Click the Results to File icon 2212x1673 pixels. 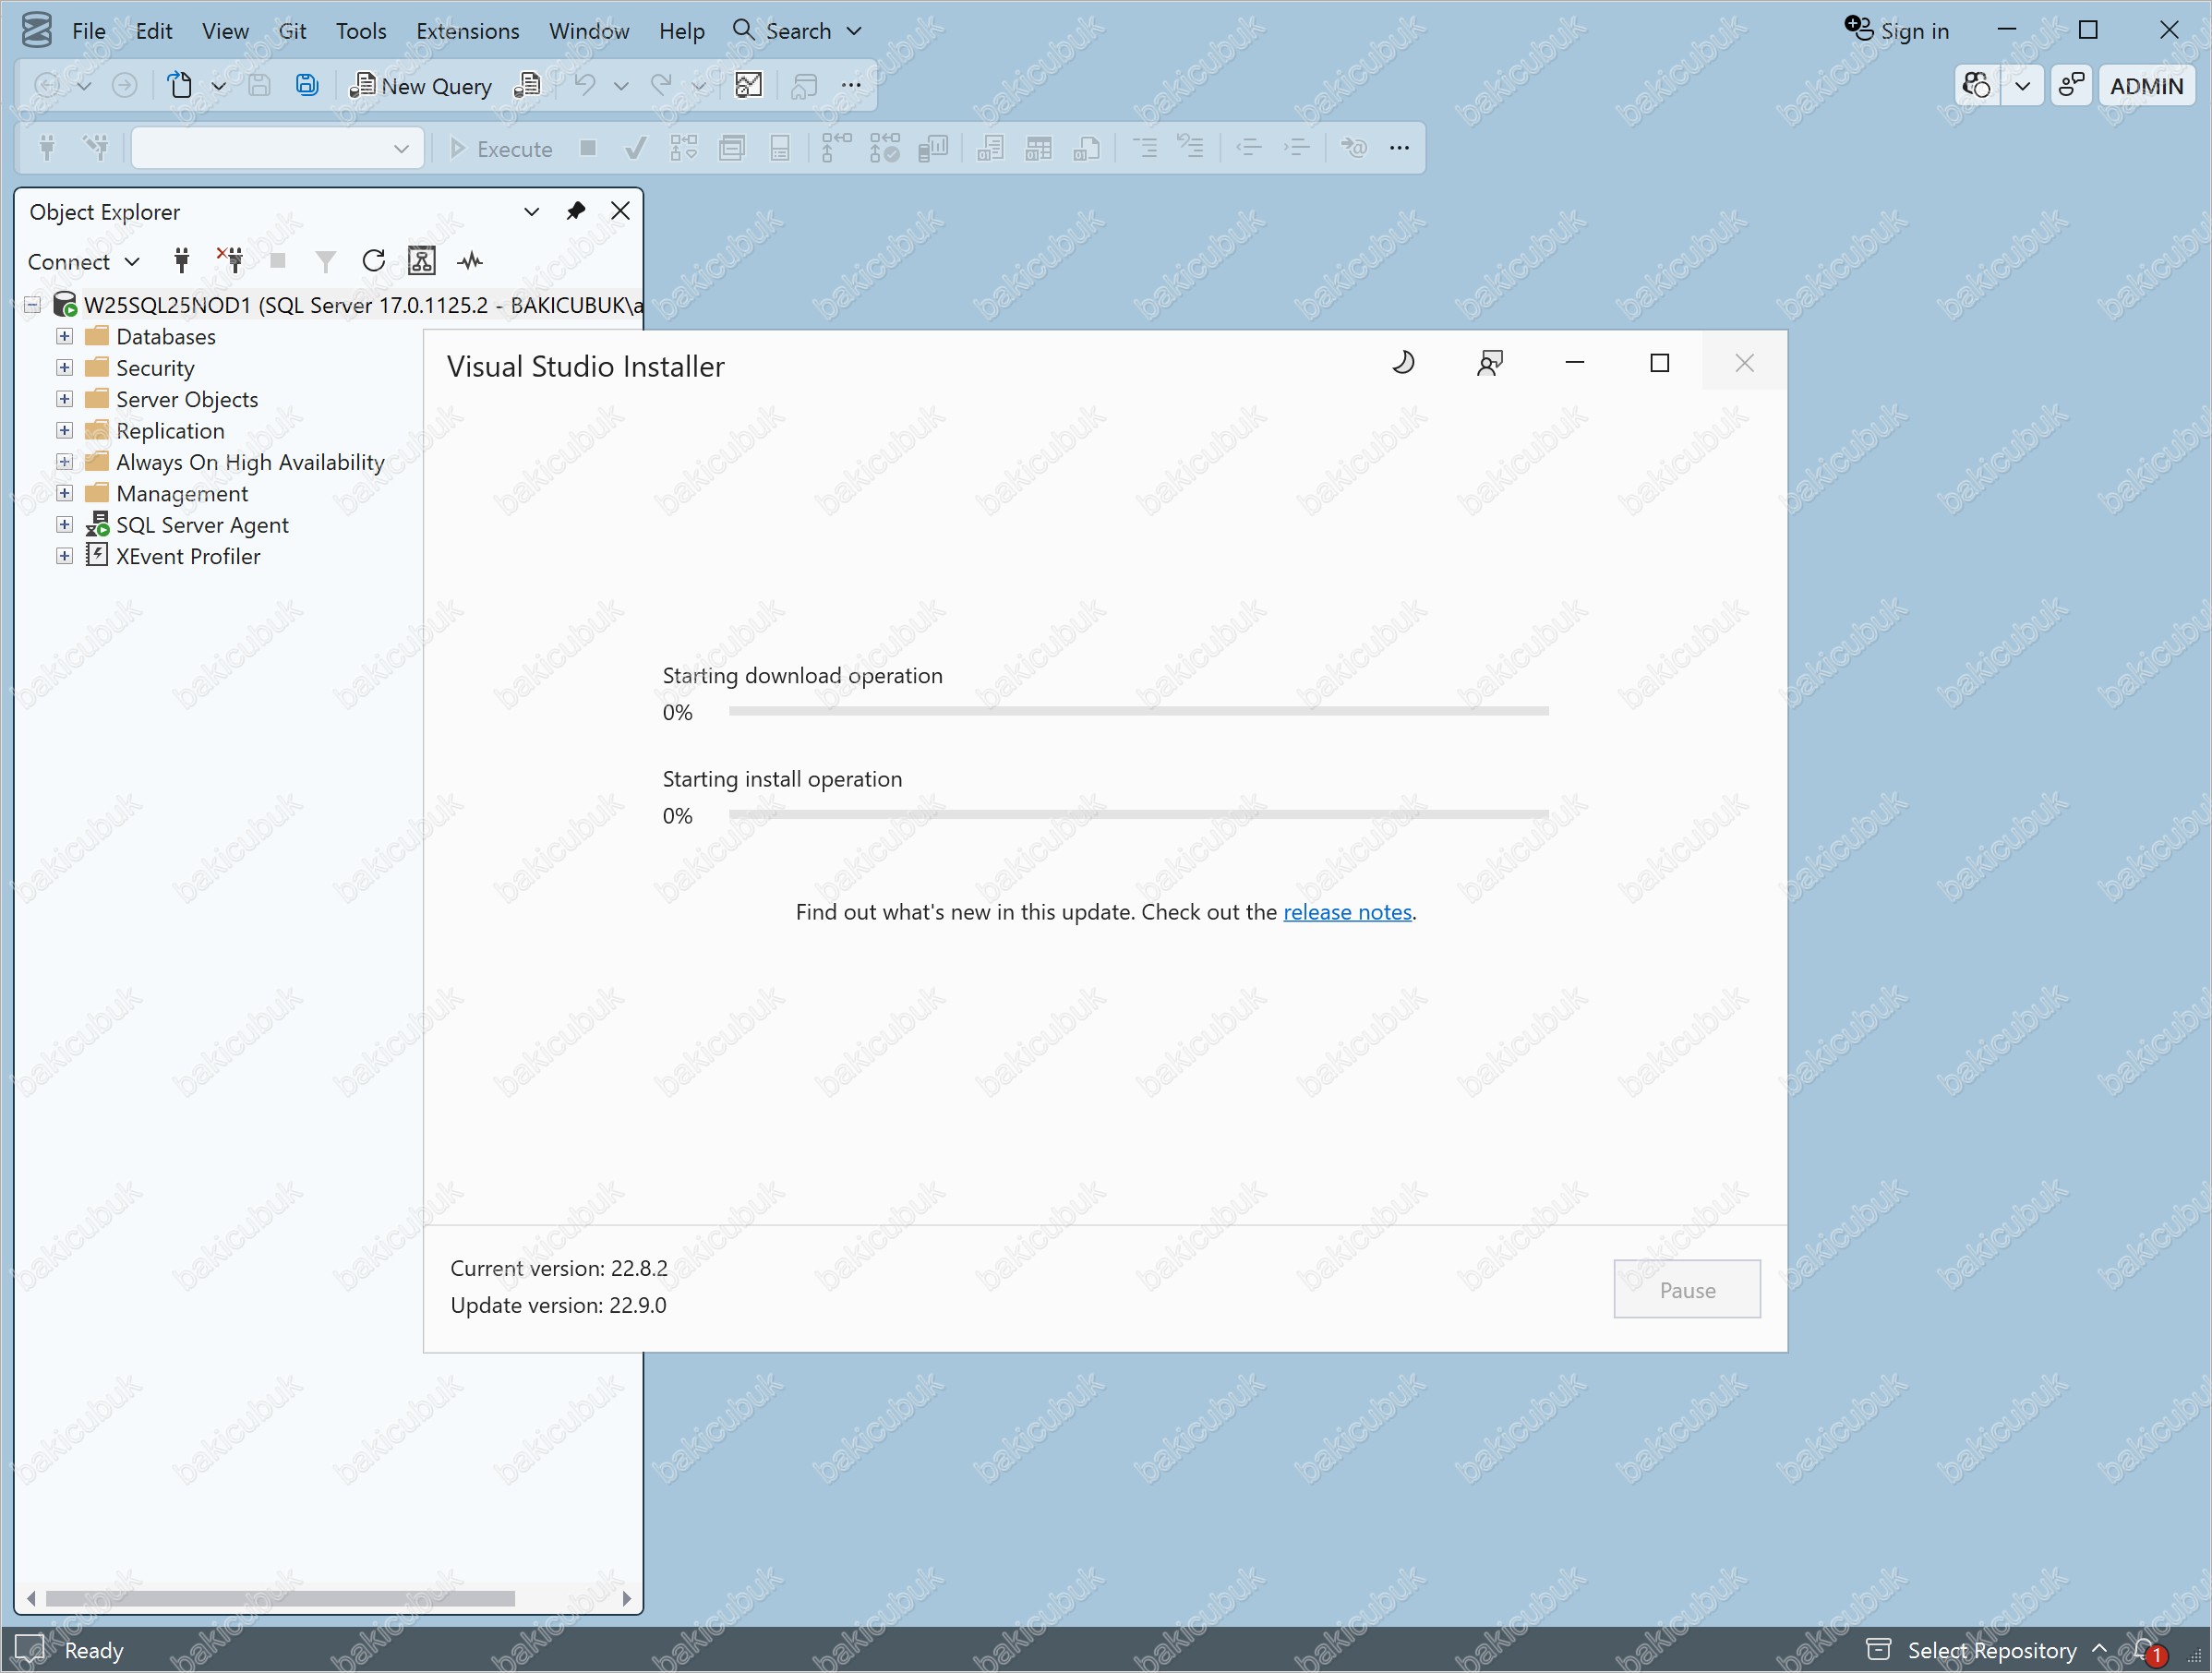[1087, 148]
